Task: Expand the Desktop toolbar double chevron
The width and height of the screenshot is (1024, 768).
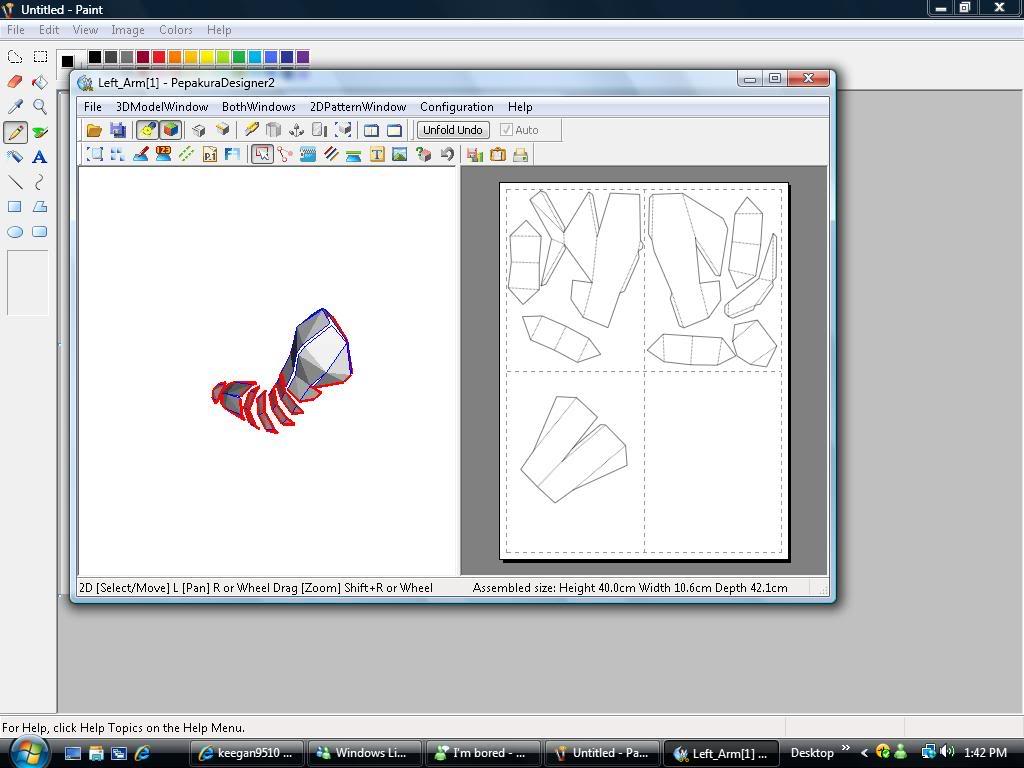Action: coord(846,748)
